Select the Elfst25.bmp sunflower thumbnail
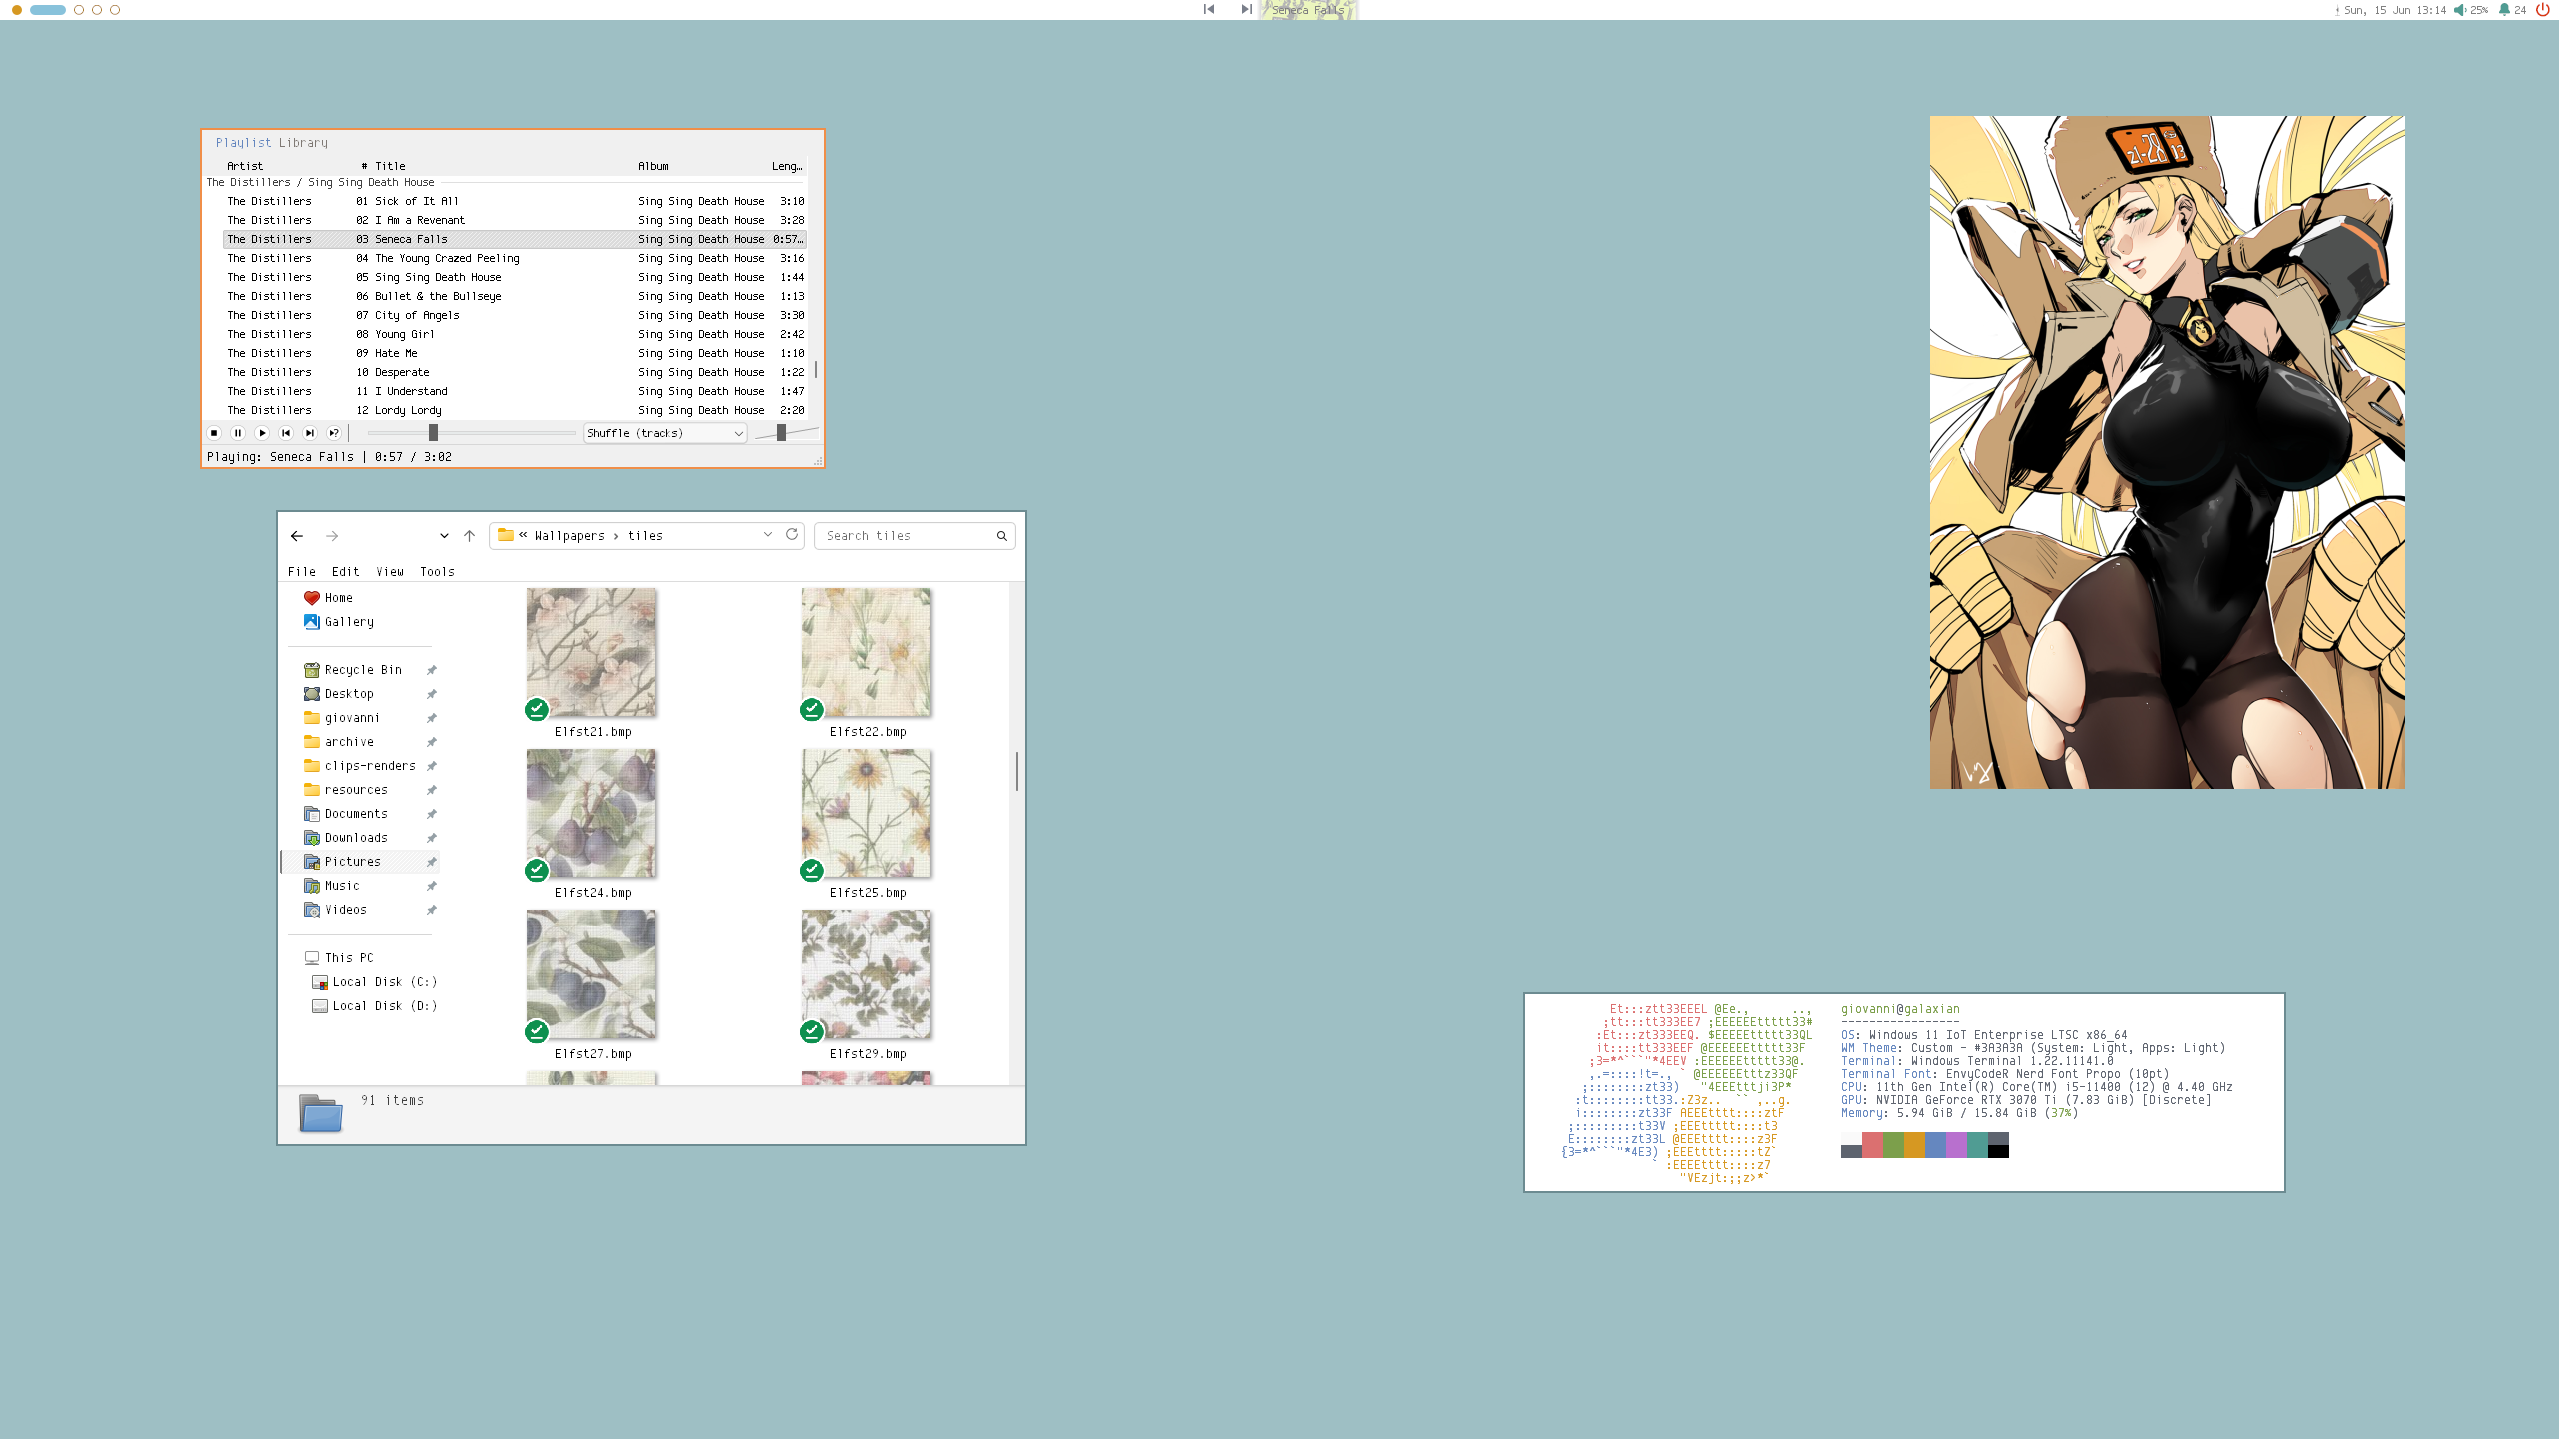 click(866, 813)
